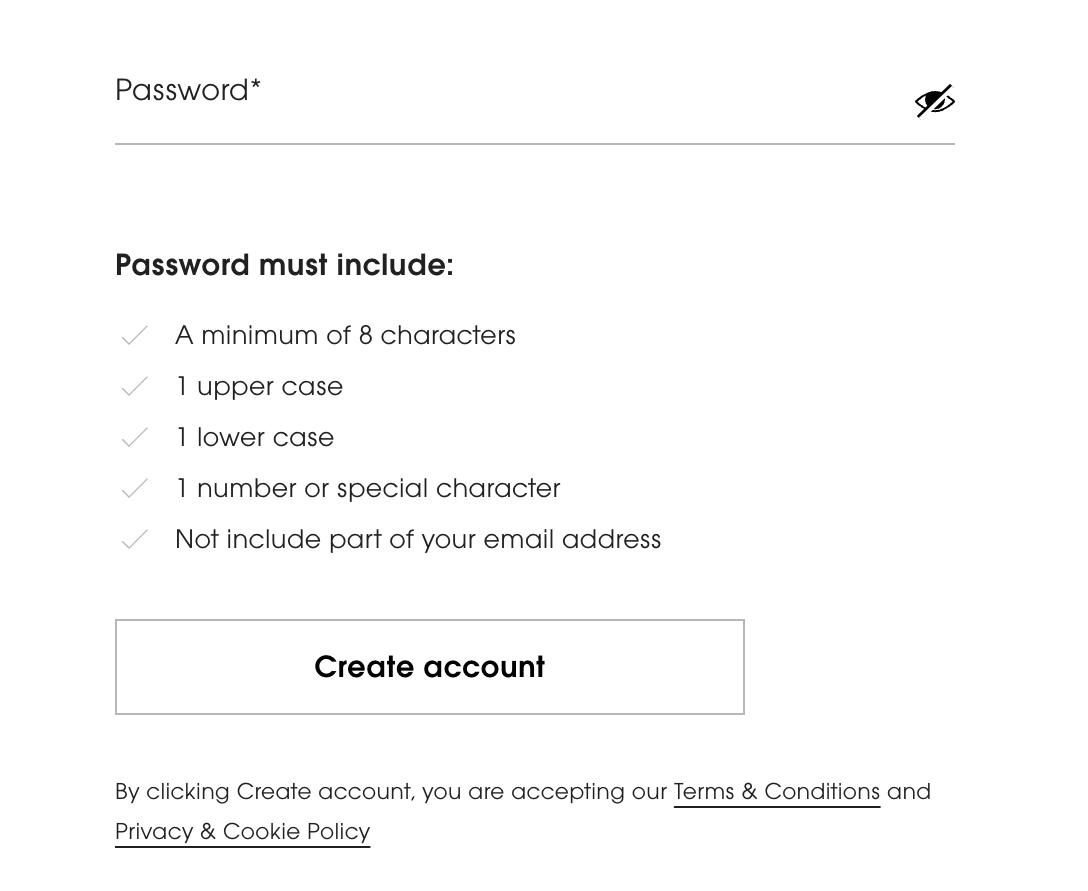The image size is (1088, 891).
Task: Click checkmark next to 1 lower case
Action: (x=134, y=438)
